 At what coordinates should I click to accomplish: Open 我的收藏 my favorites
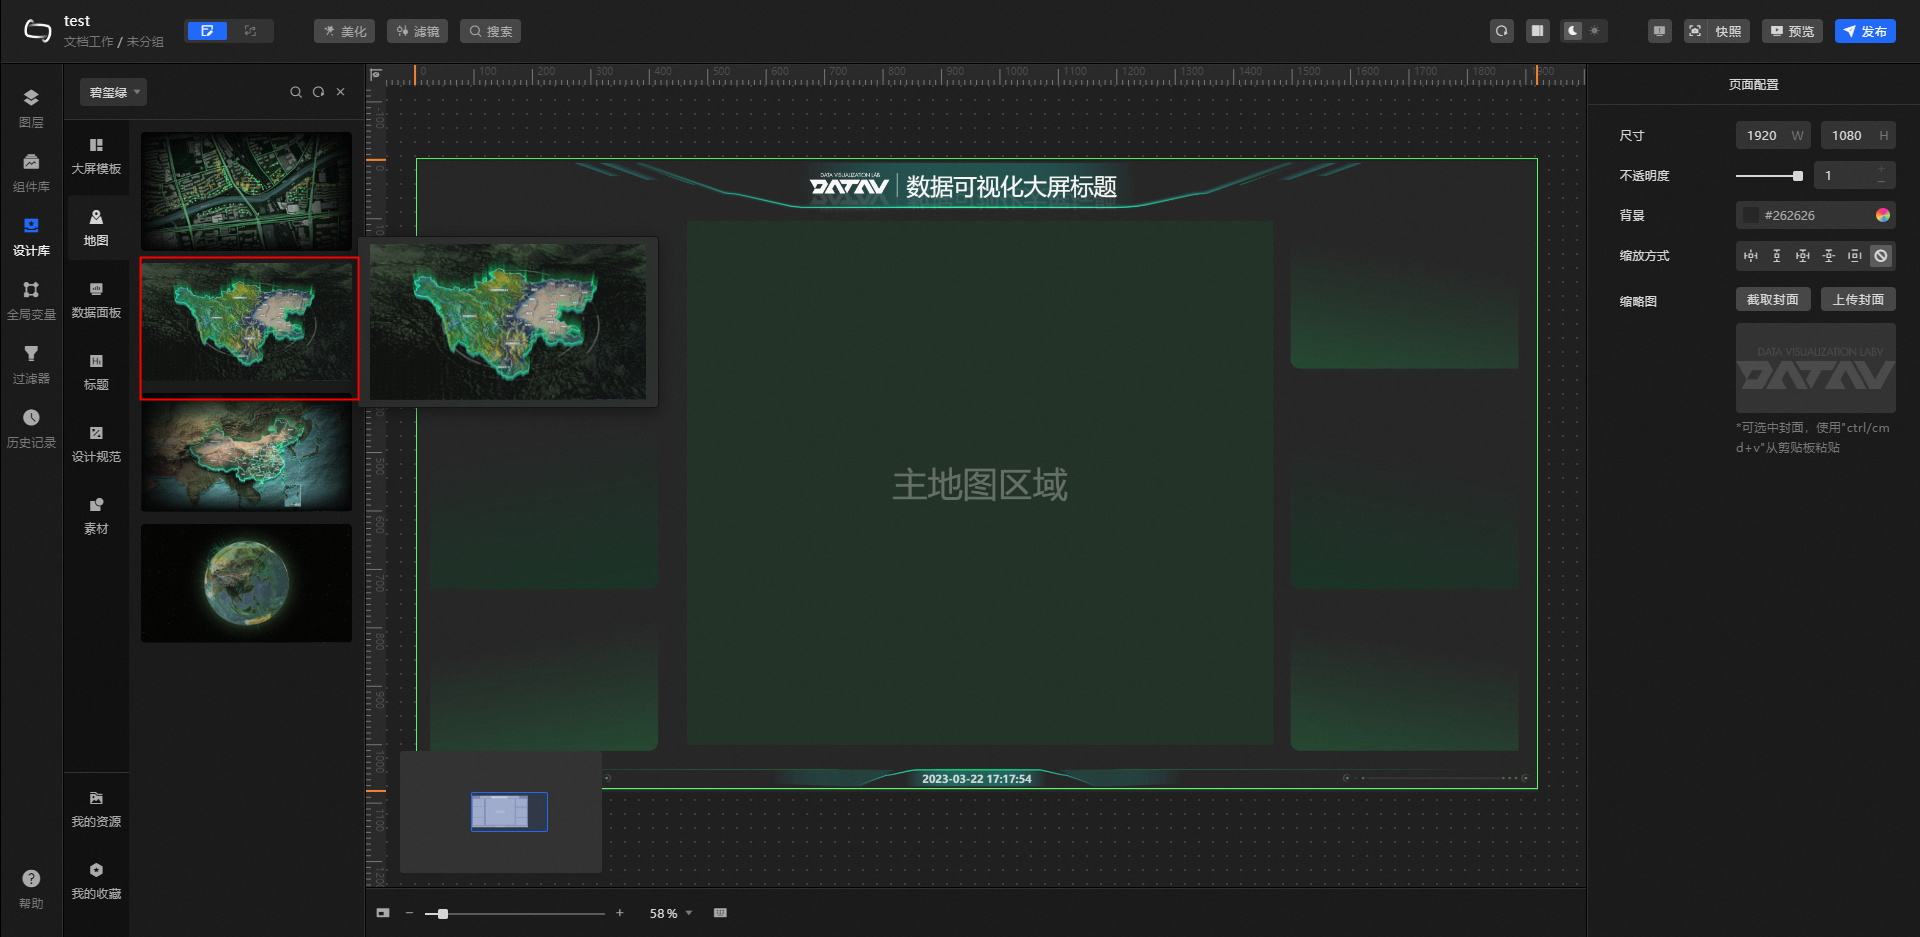pos(96,881)
